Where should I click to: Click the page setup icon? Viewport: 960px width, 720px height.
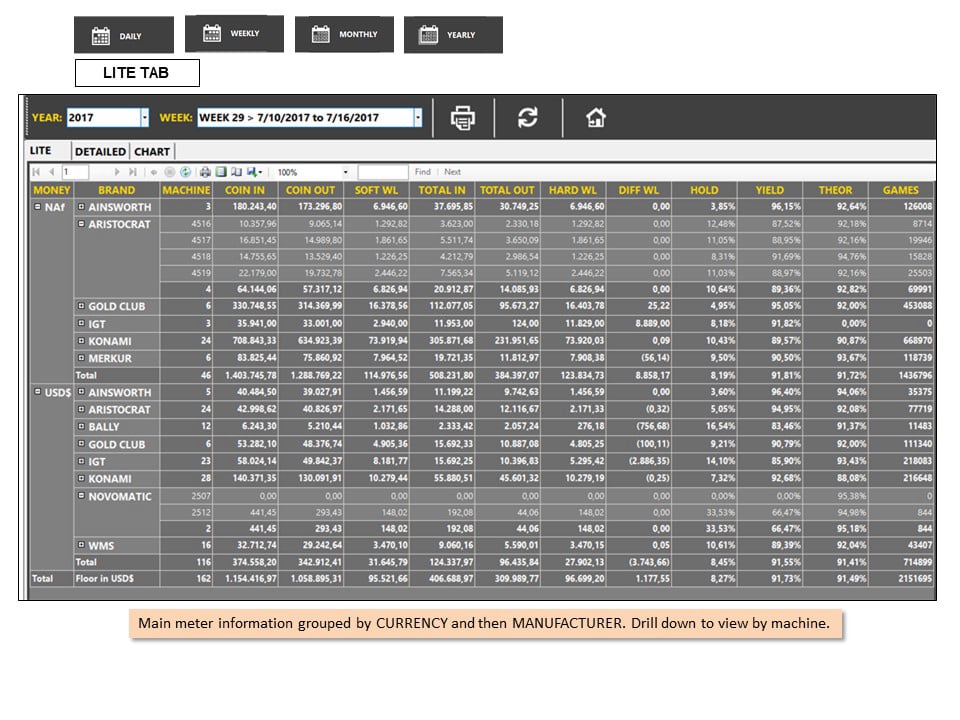[x=236, y=172]
